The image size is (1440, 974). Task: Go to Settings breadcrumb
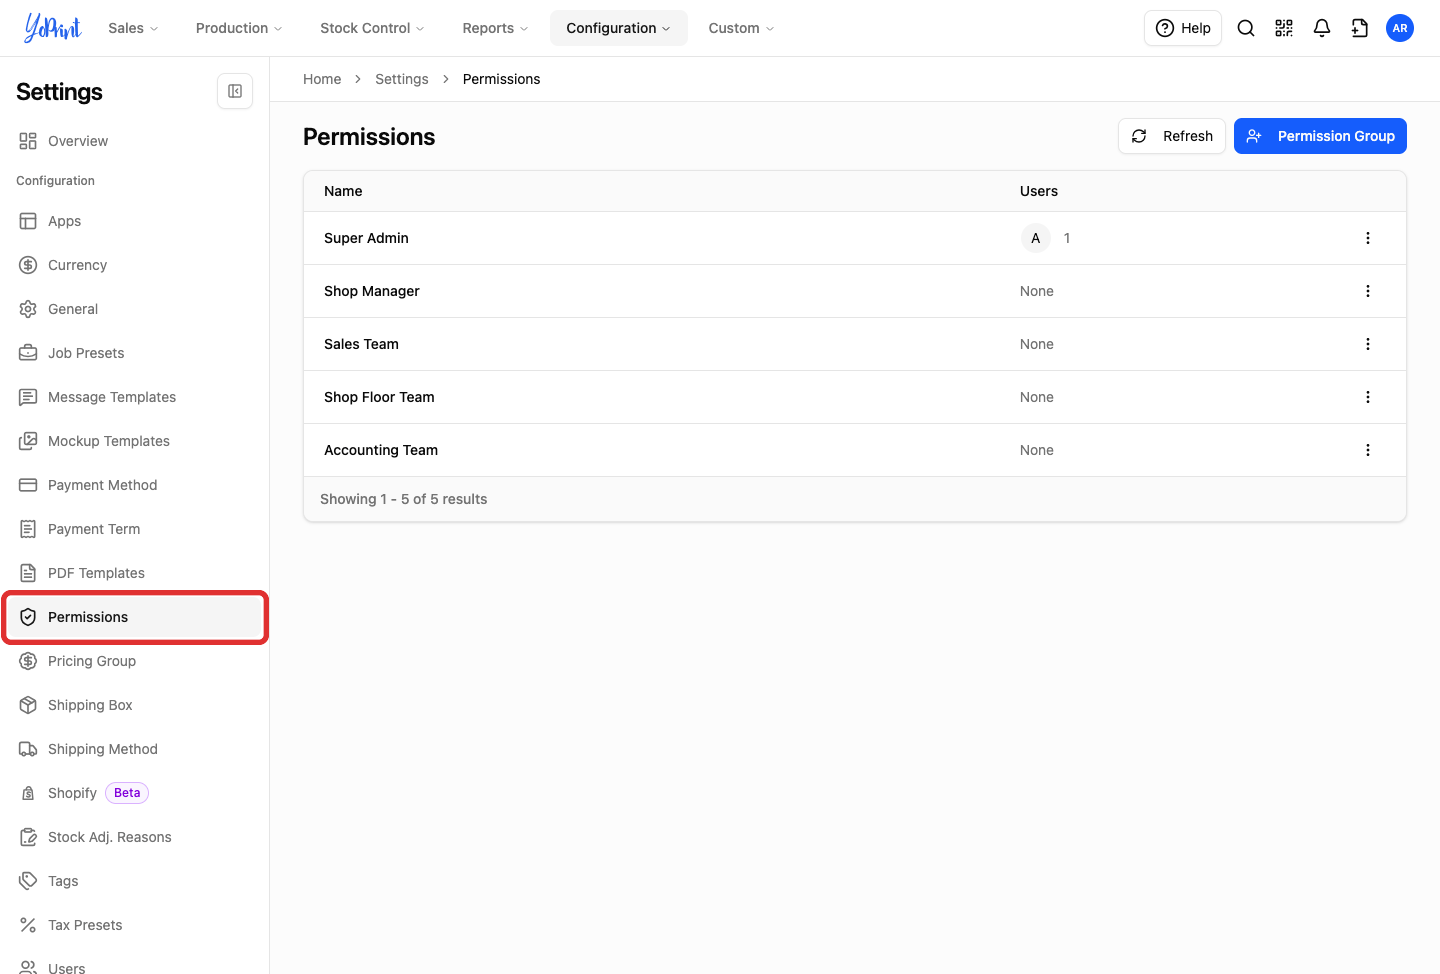point(402,79)
